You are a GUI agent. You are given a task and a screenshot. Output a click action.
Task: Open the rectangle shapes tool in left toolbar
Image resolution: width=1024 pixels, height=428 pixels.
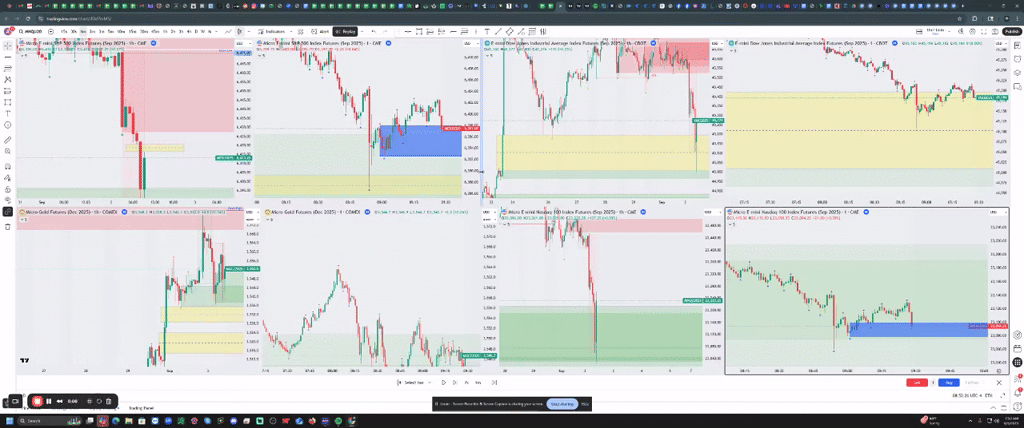[8, 102]
